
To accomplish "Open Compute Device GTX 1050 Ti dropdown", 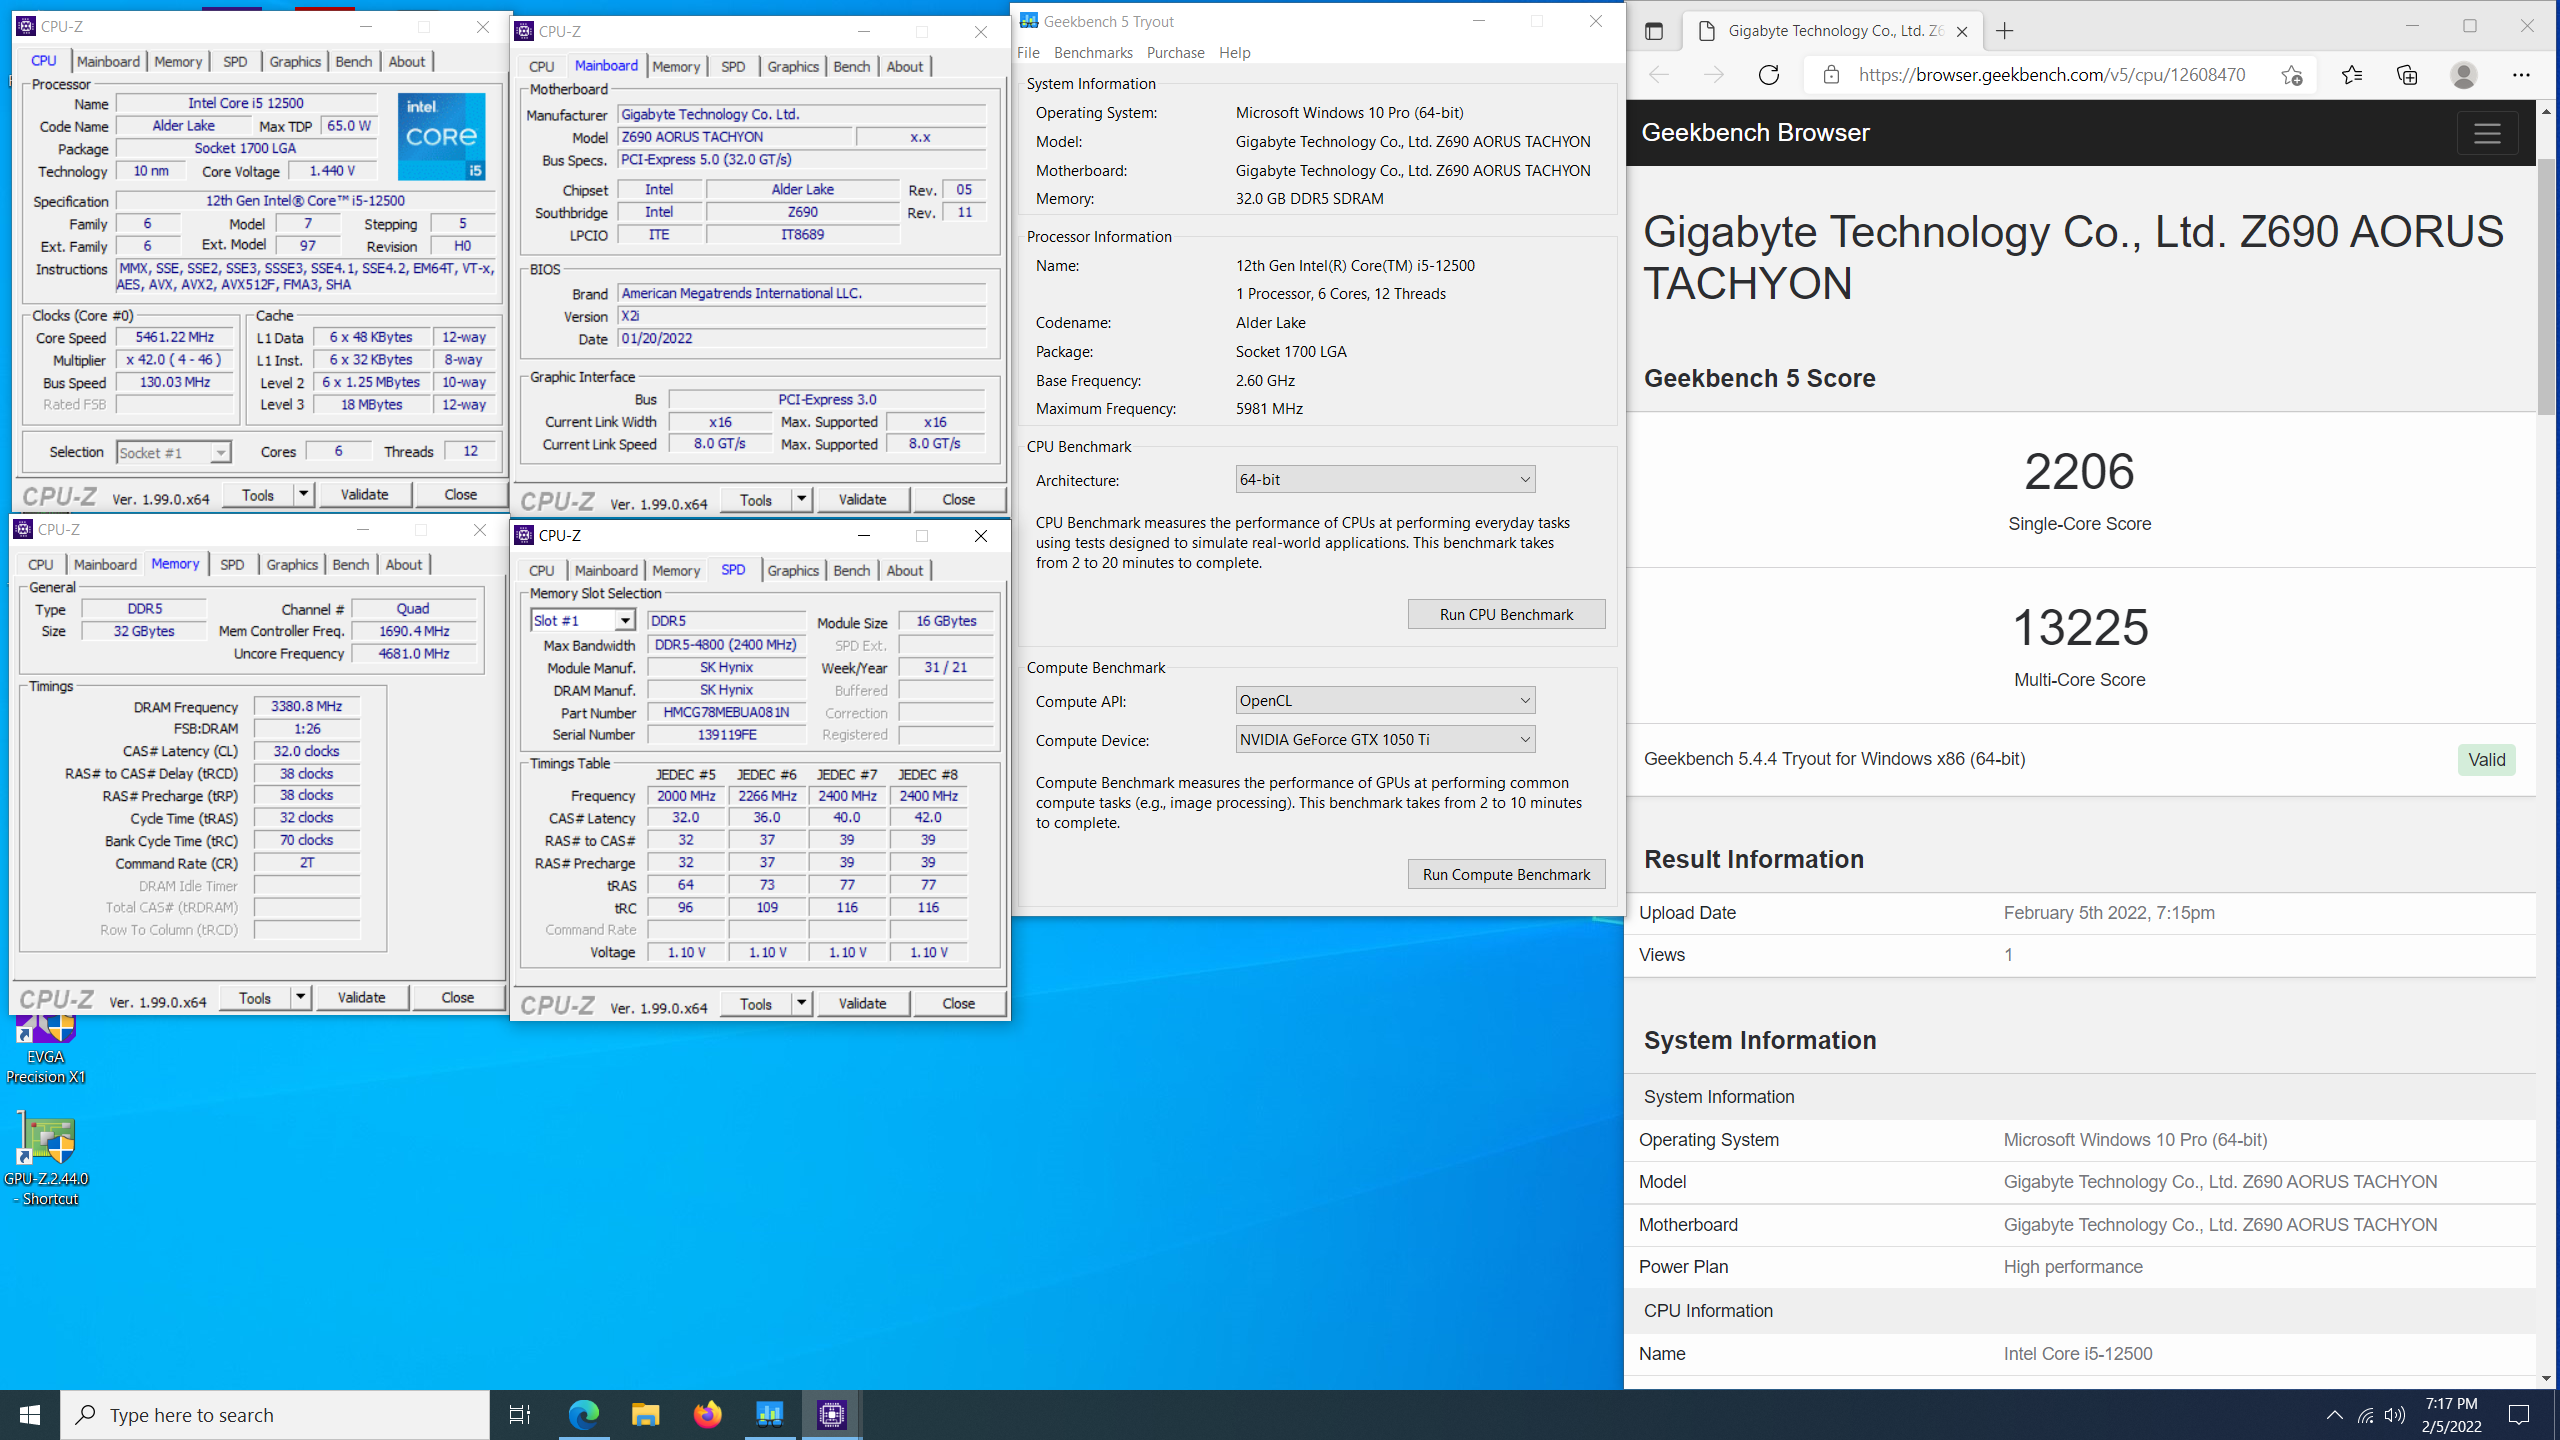I will pyautogui.click(x=1385, y=740).
